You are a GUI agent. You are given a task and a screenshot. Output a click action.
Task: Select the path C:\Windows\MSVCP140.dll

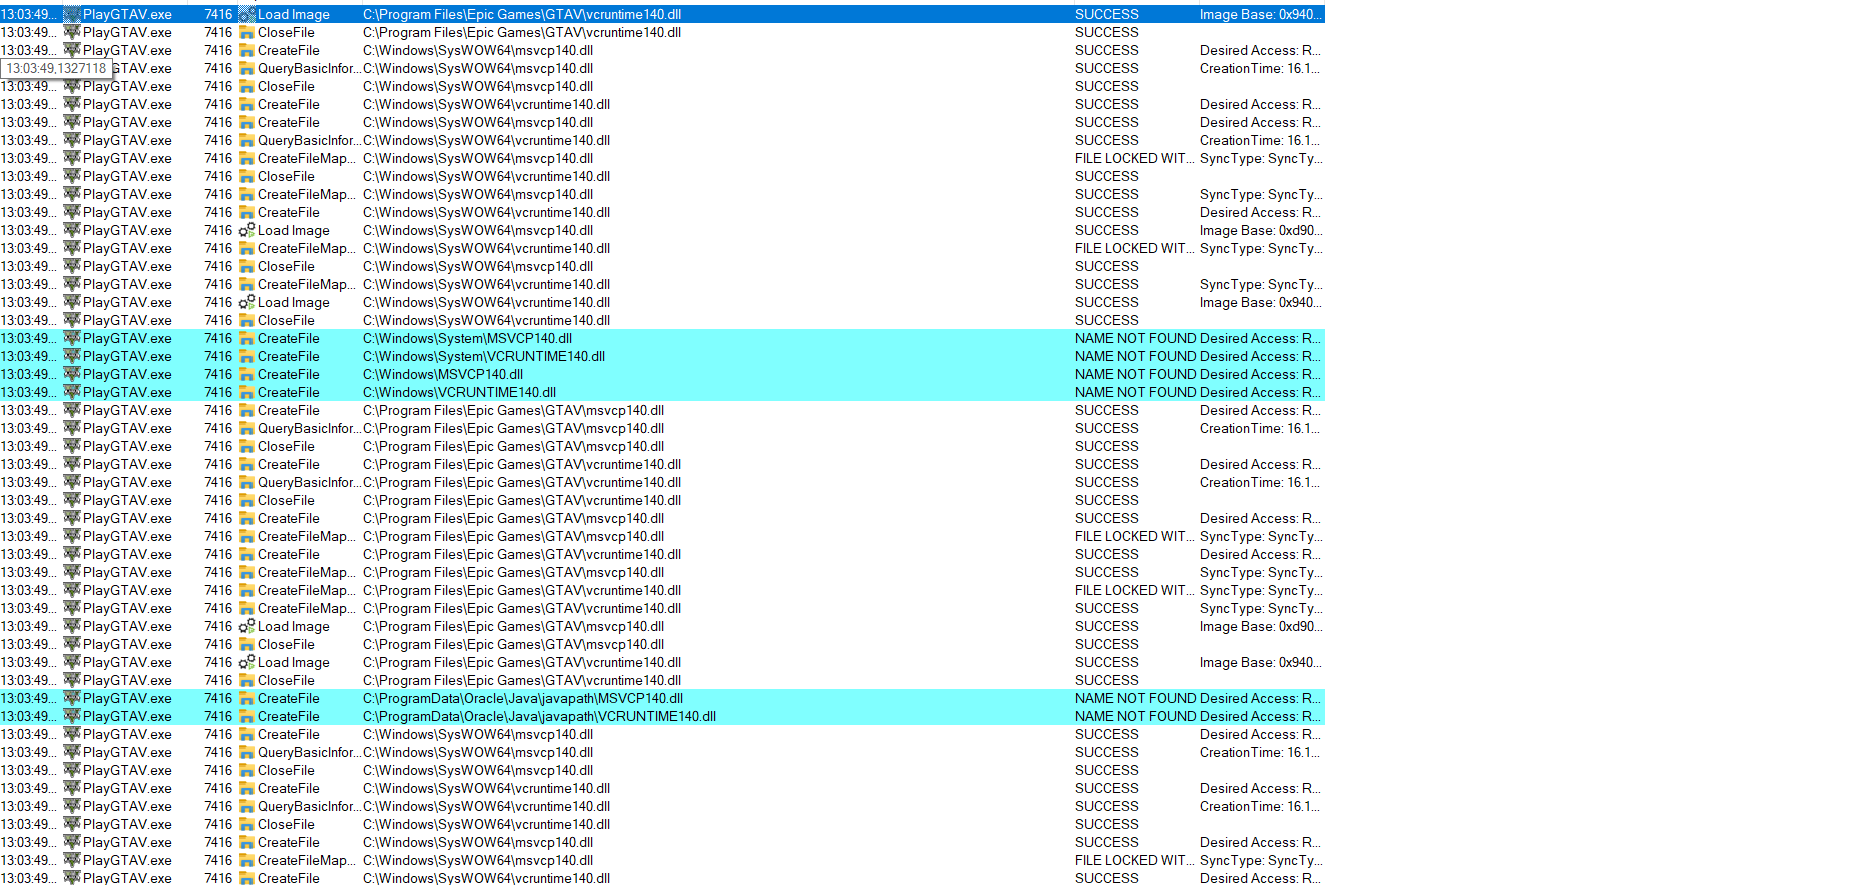tap(443, 375)
